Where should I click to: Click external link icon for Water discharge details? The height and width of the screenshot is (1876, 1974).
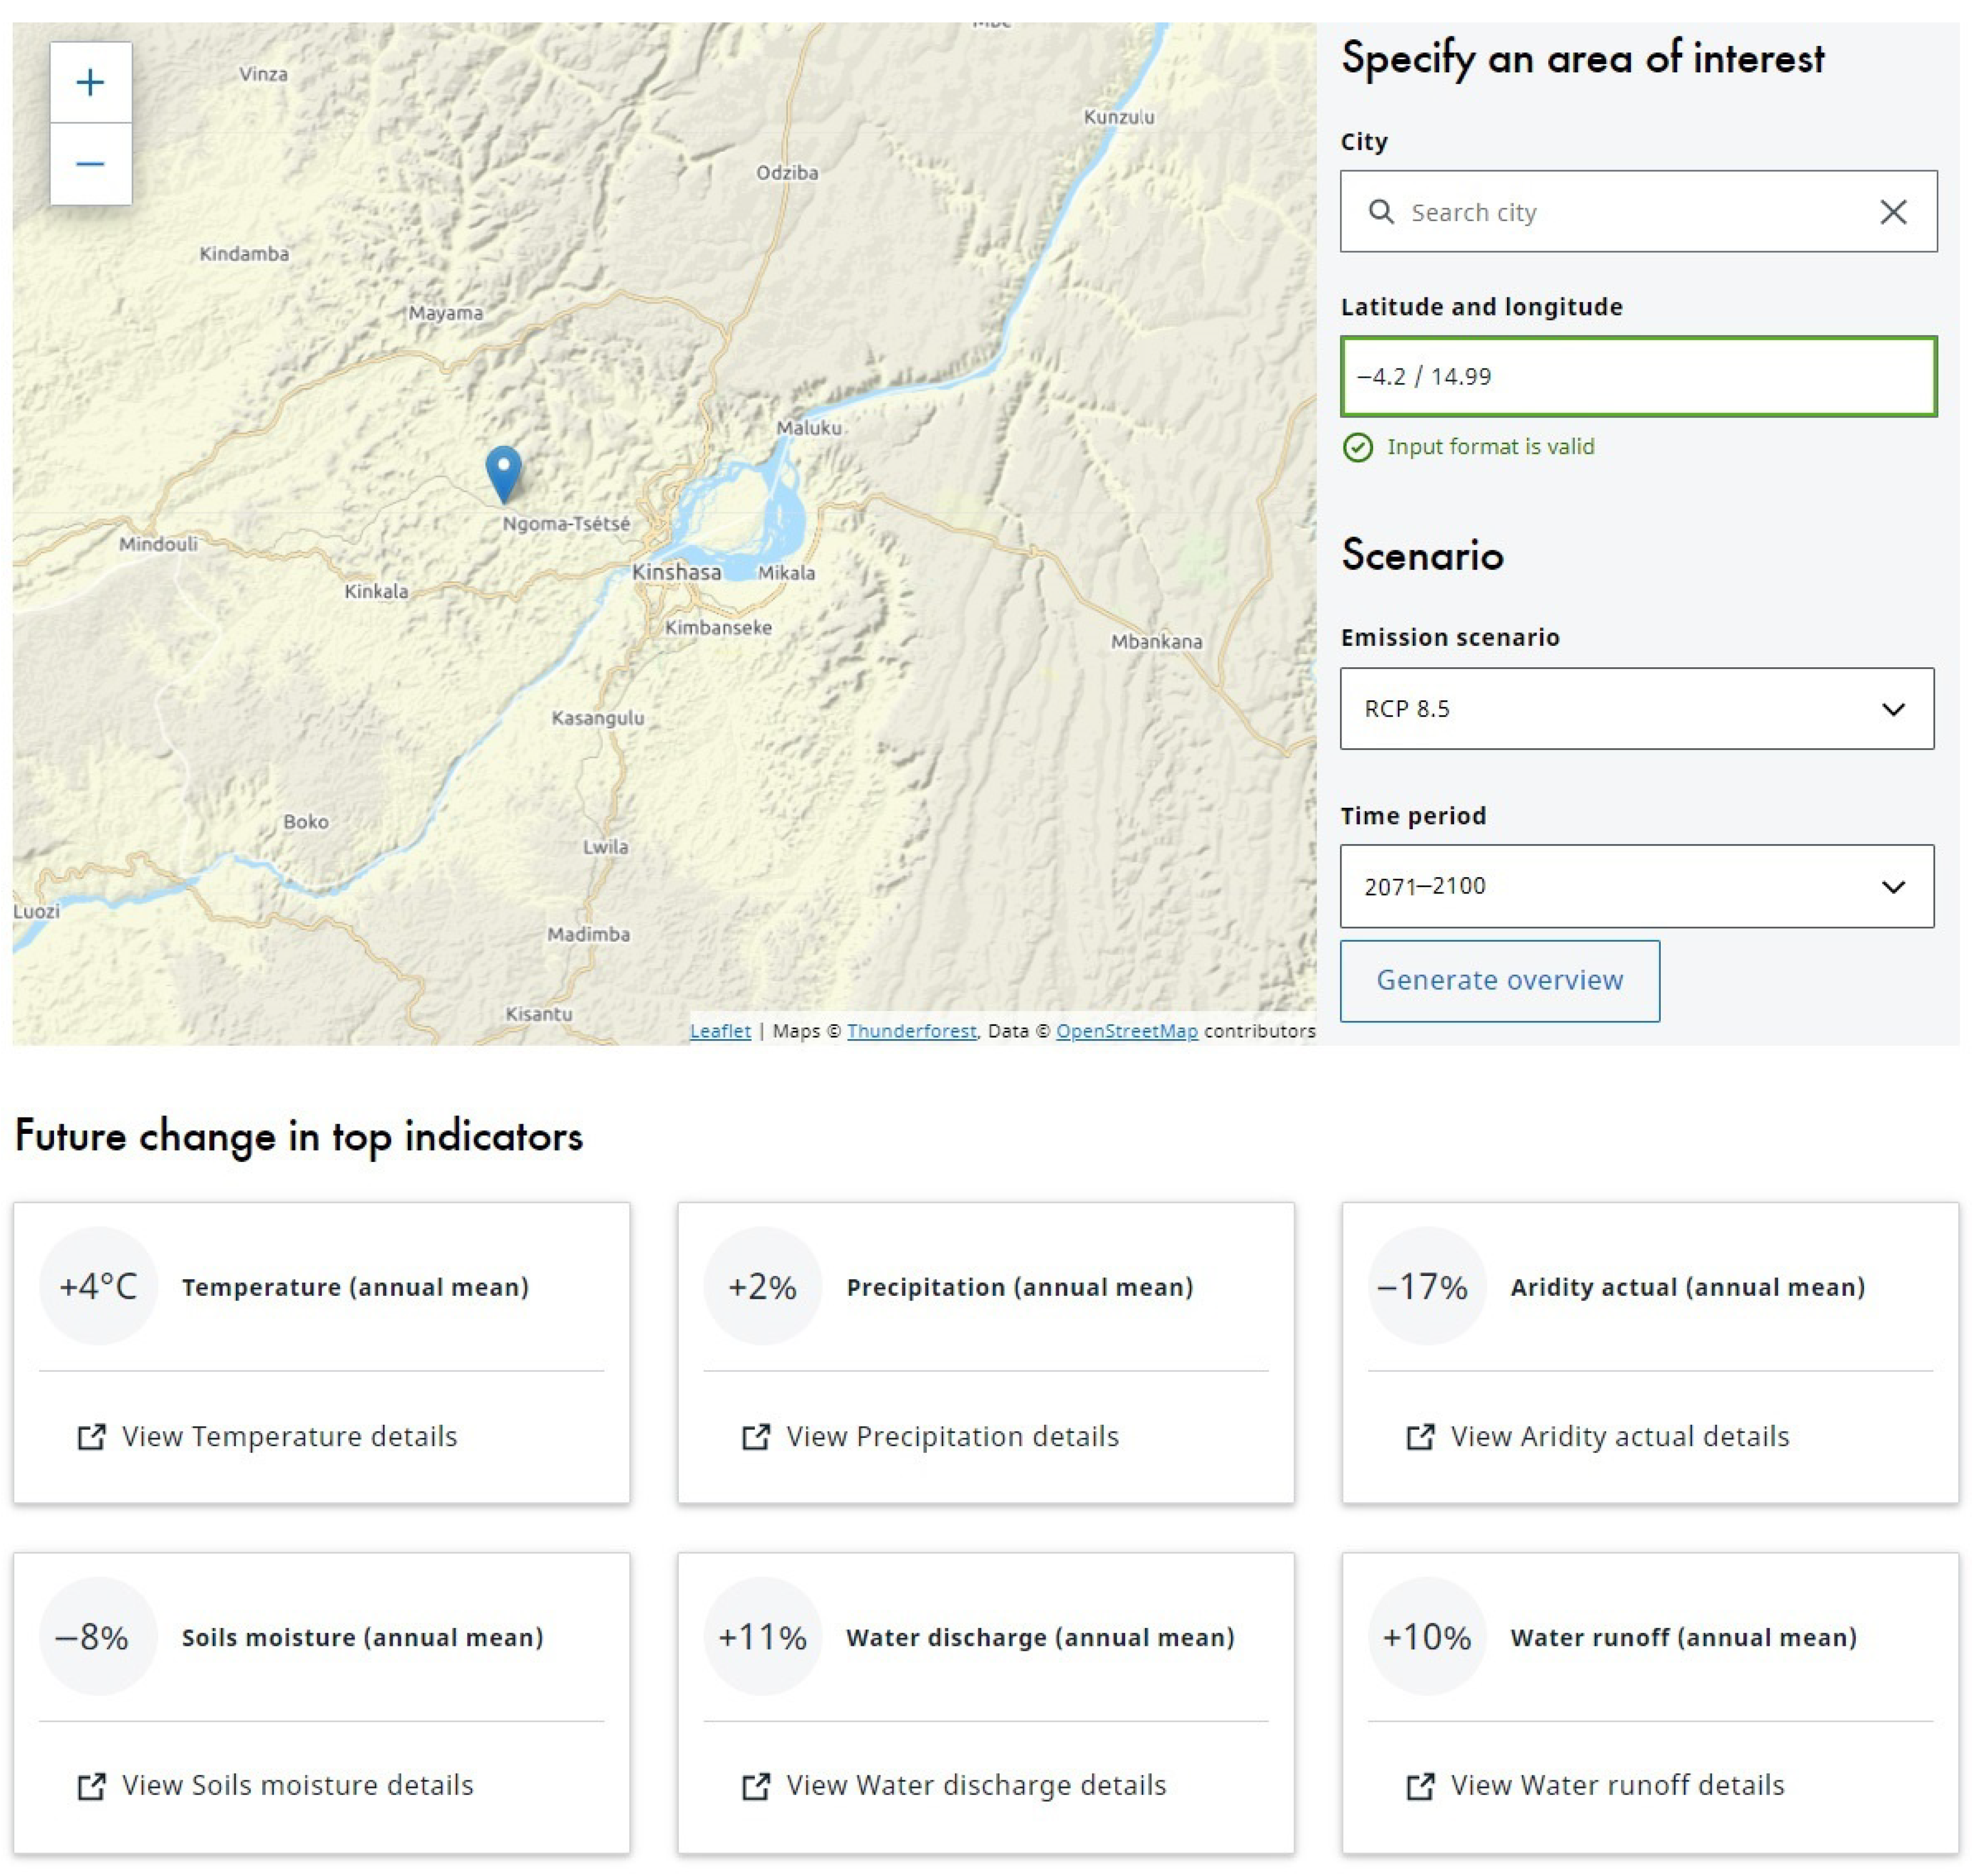[x=756, y=1786]
